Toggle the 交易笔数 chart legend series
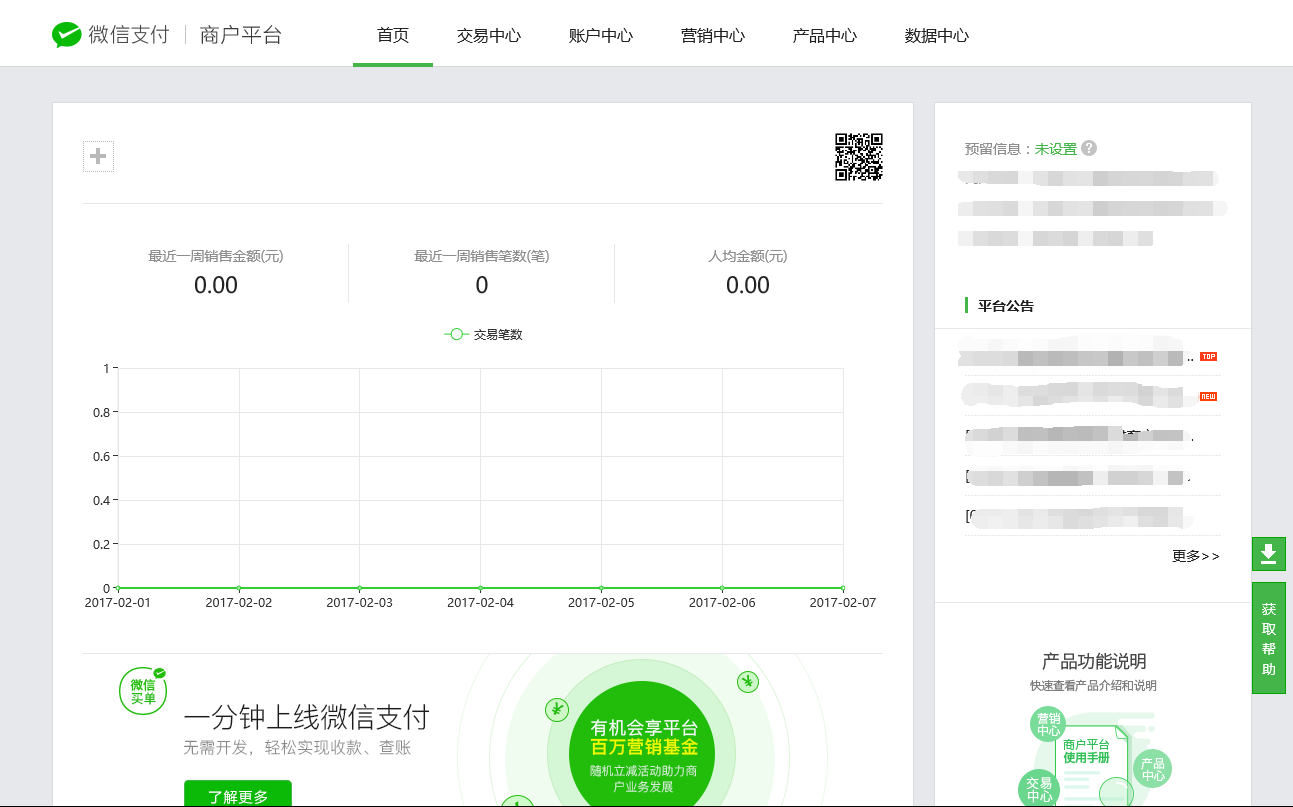The height and width of the screenshot is (807, 1293). [x=484, y=334]
